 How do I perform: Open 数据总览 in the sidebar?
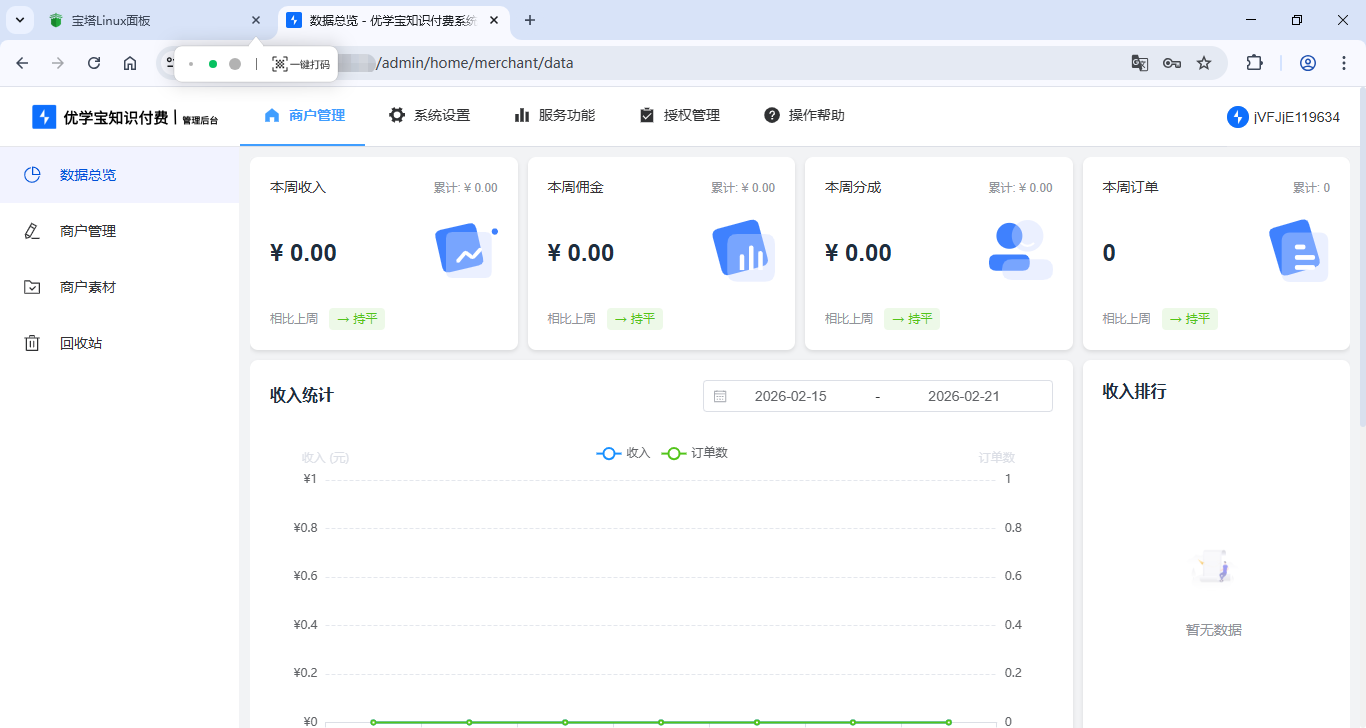(87, 175)
